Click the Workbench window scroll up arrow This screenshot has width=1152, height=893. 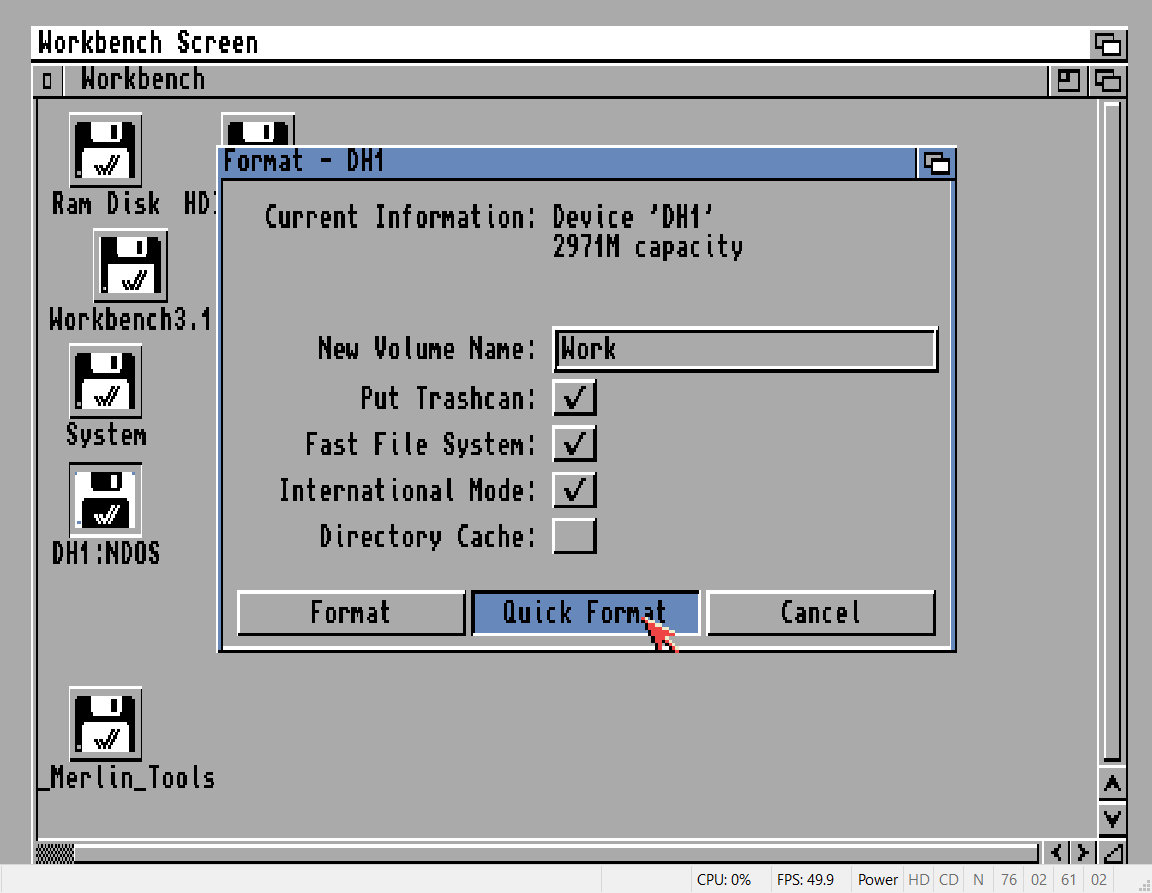click(1112, 784)
